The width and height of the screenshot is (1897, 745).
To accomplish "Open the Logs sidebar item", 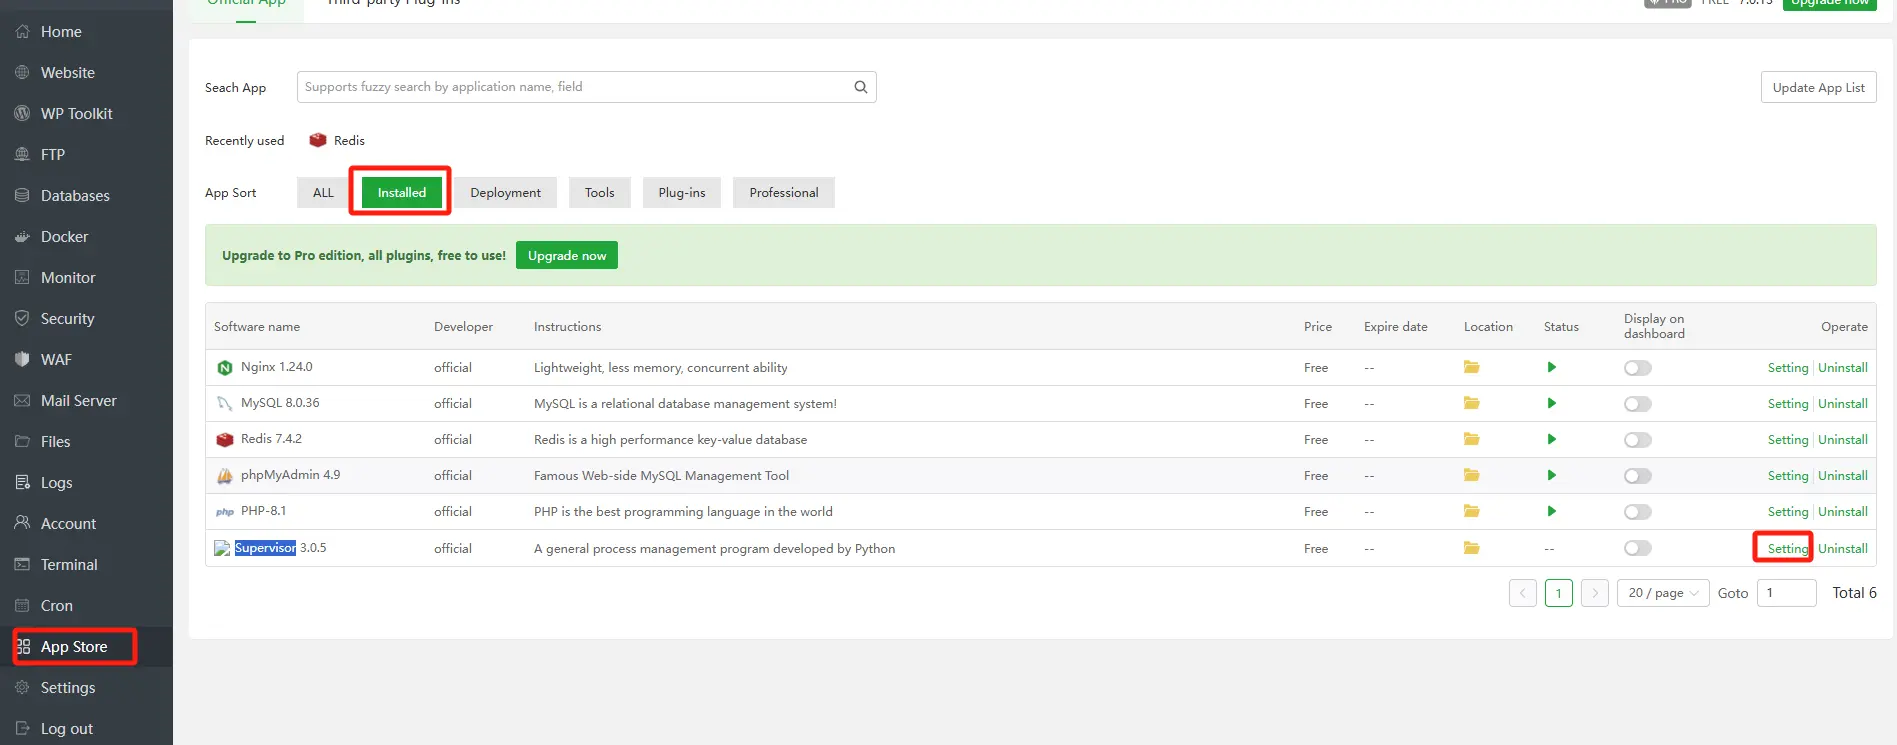I will tap(56, 483).
